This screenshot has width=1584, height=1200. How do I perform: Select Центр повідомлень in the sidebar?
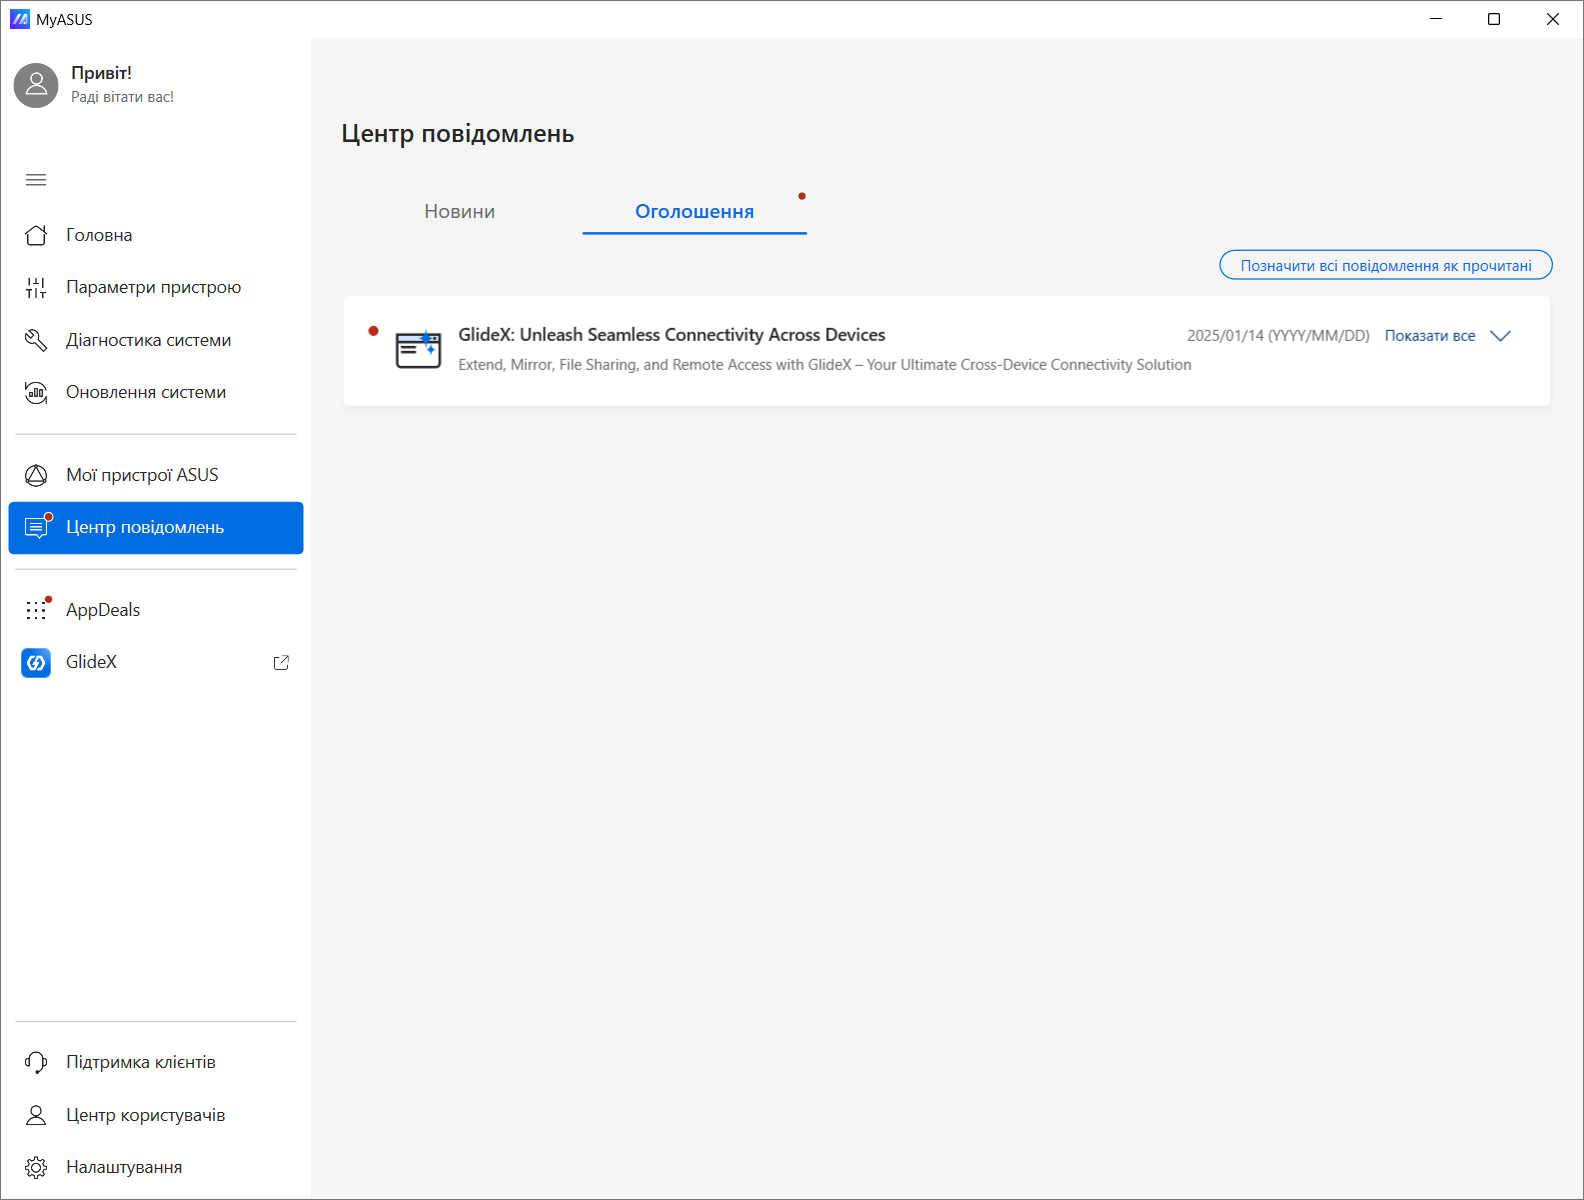[145, 527]
